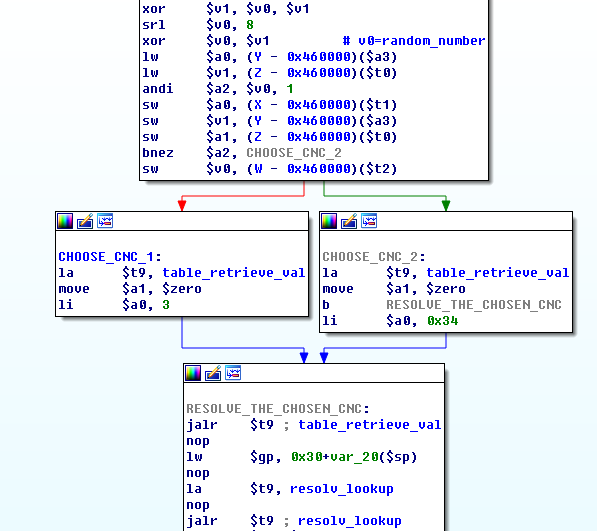Set node color of CHOOSE_CNC_2 block
This screenshot has height=531, width=597.
pyautogui.click(x=329, y=221)
